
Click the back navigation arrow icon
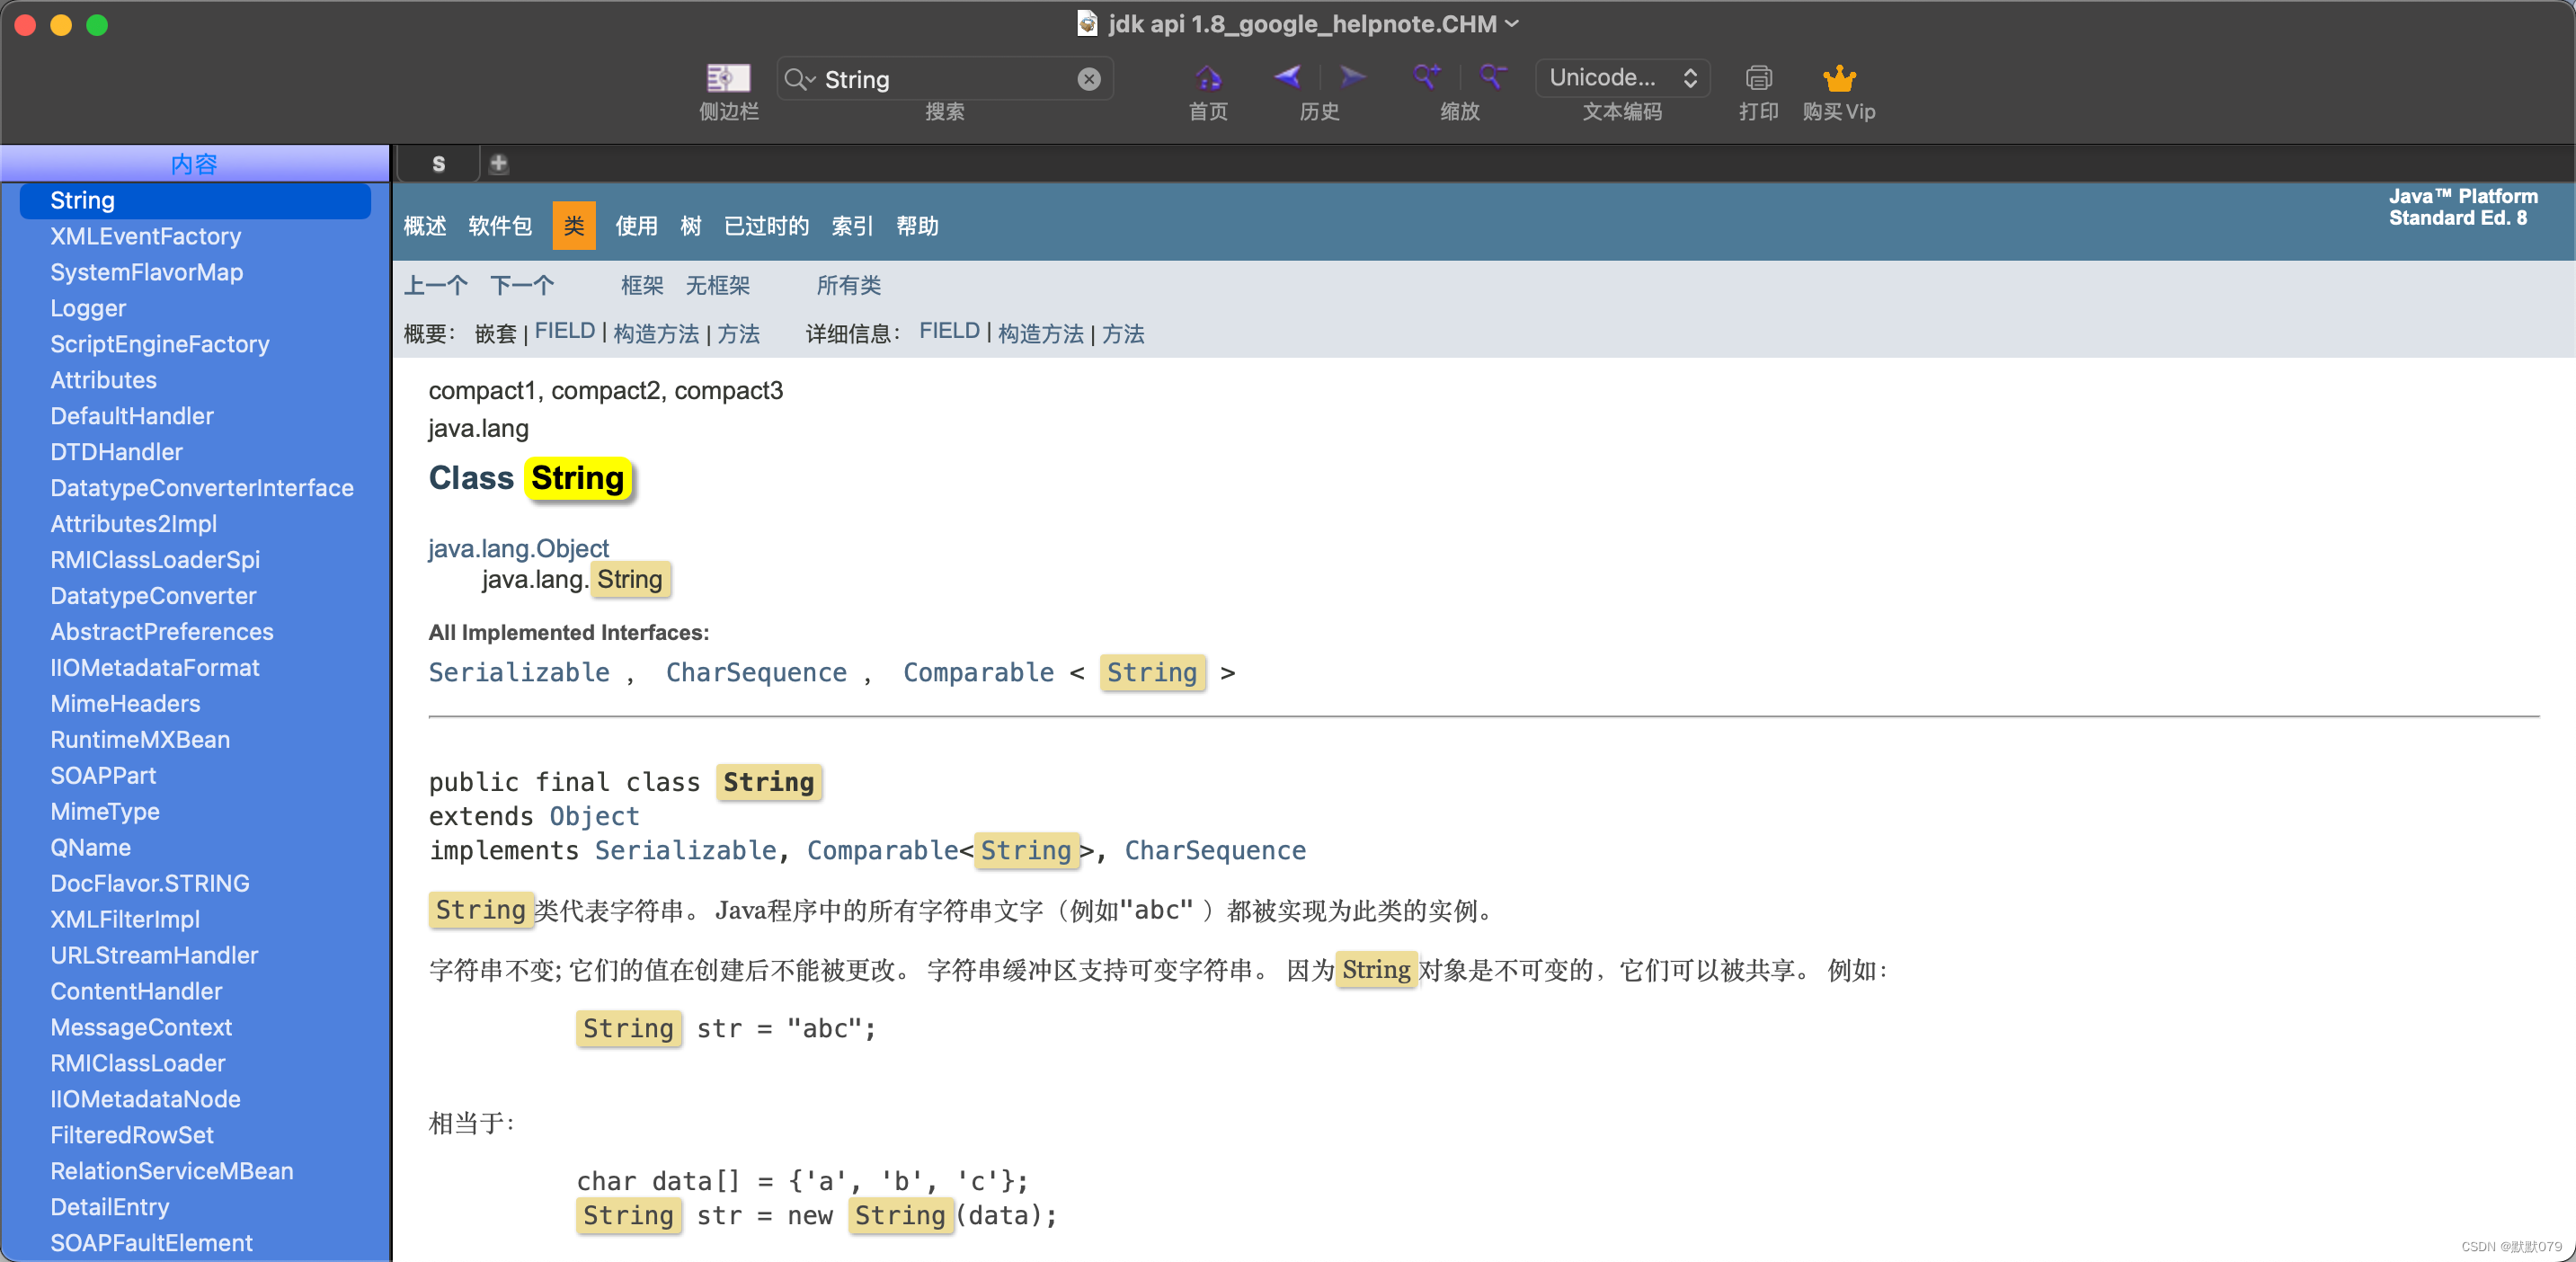tap(1286, 77)
